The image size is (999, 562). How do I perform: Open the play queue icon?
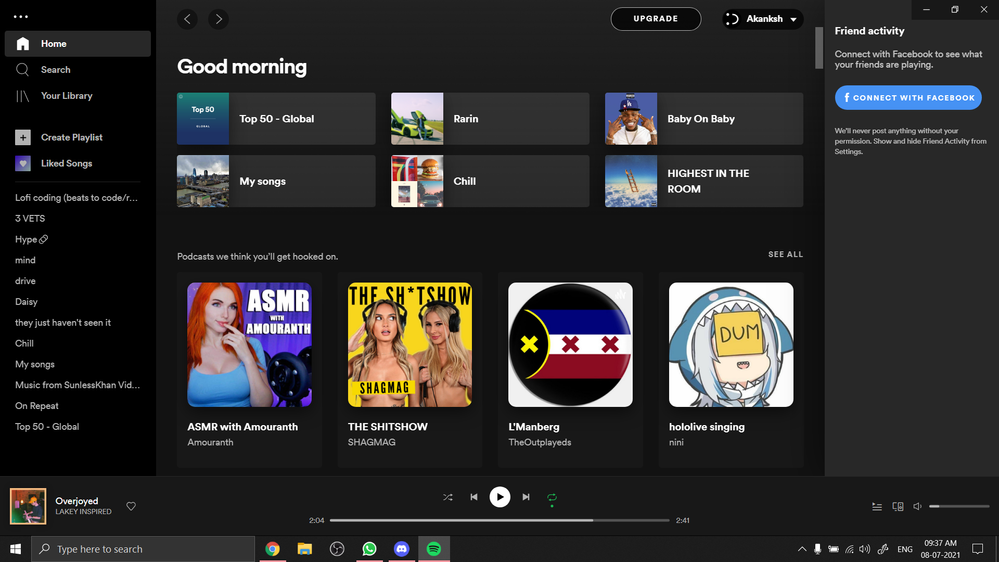(x=877, y=507)
